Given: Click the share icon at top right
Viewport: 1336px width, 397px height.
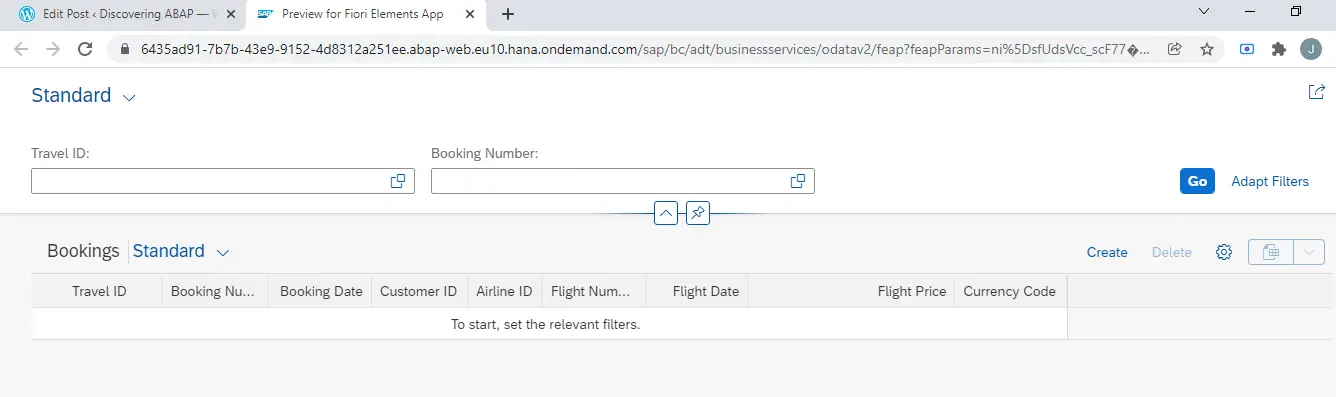Looking at the screenshot, I should 1316,92.
